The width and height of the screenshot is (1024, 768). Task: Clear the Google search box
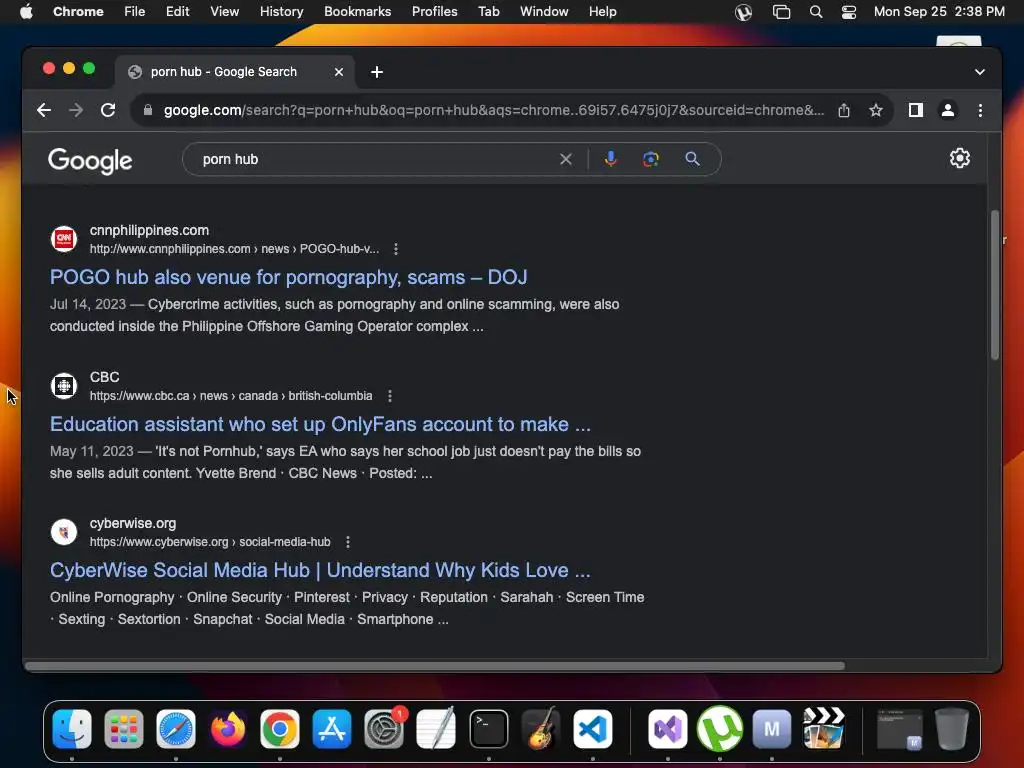(566, 159)
